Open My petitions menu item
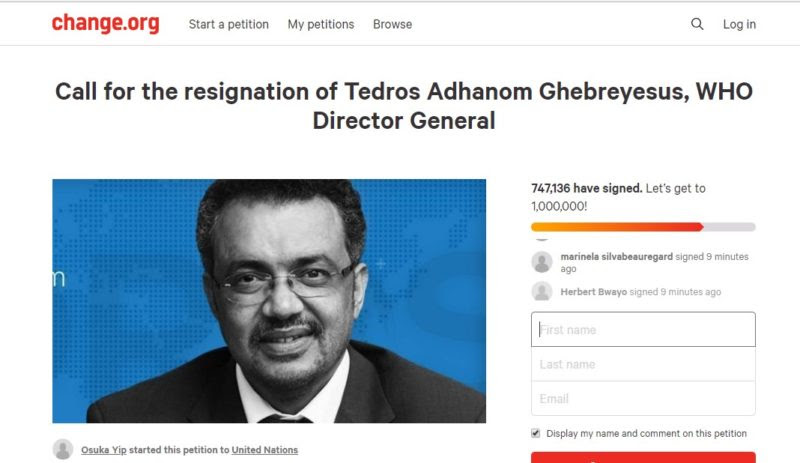 coord(321,24)
